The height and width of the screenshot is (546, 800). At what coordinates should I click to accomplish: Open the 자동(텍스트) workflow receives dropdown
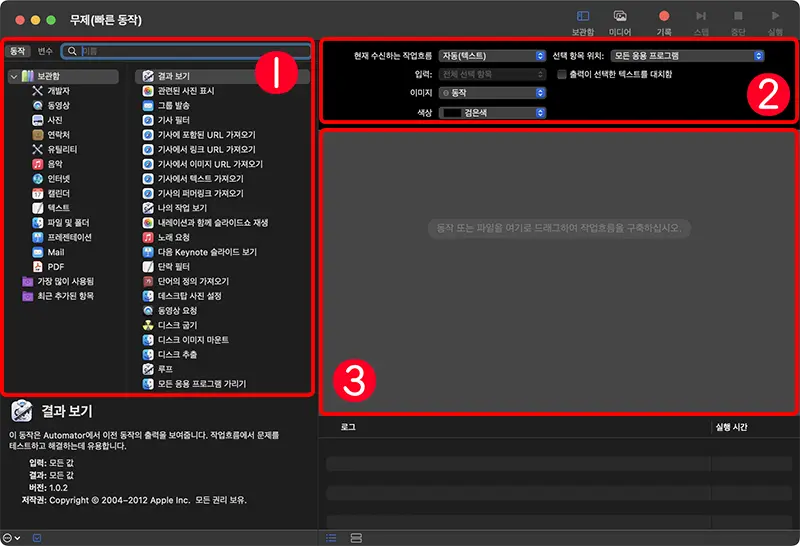click(492, 56)
